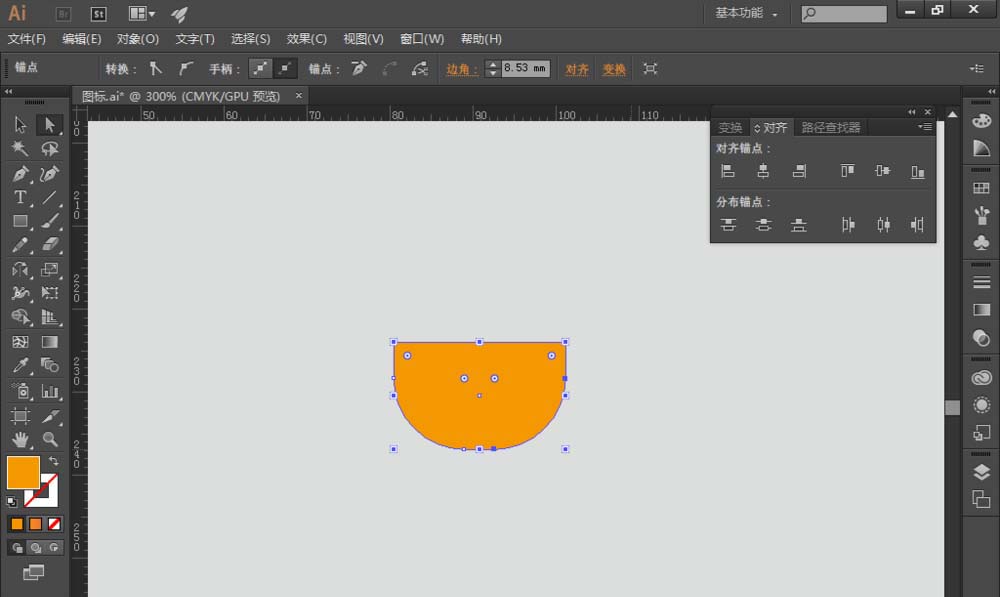Click horizontal align center anchor icon

(x=763, y=171)
